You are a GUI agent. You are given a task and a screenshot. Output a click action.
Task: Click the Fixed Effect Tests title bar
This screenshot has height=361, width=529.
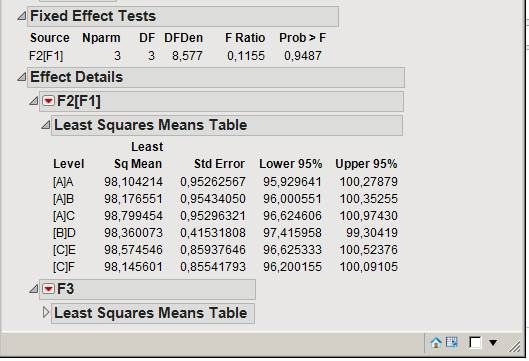183,16
